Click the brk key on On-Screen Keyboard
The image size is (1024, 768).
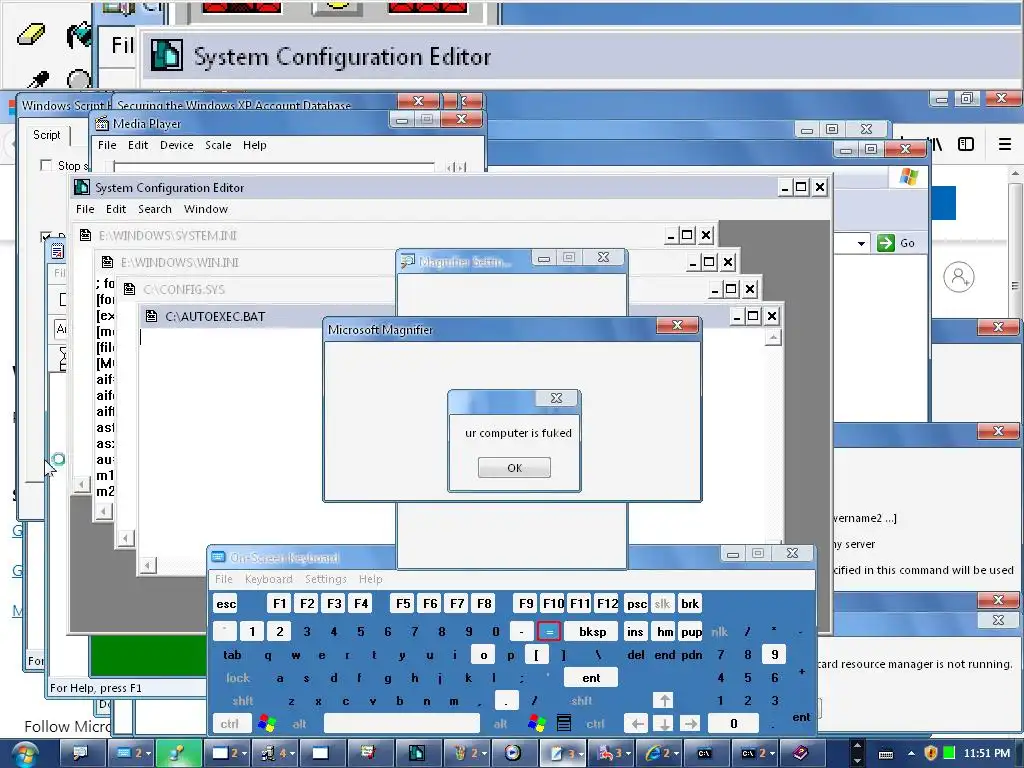coord(690,603)
